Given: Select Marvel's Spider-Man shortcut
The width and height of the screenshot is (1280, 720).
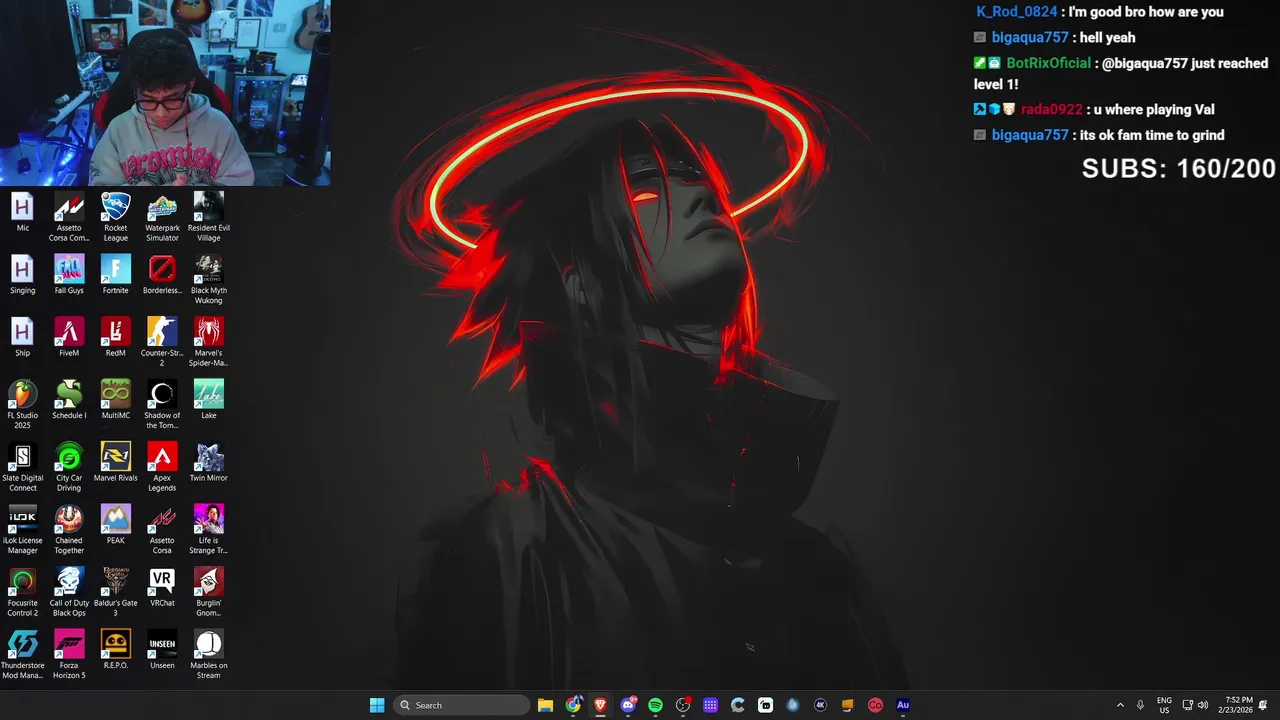Looking at the screenshot, I should click(208, 342).
